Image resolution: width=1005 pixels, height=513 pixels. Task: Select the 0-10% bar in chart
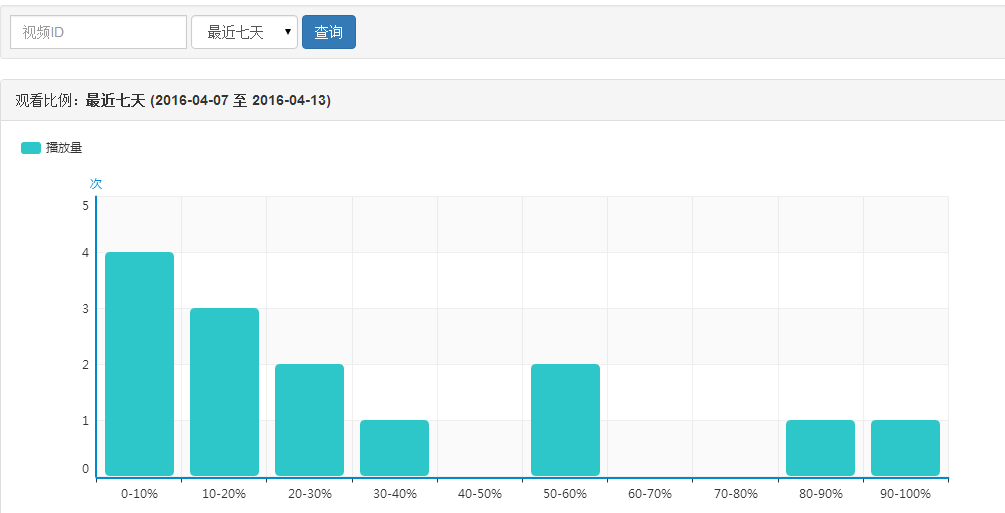click(139, 364)
